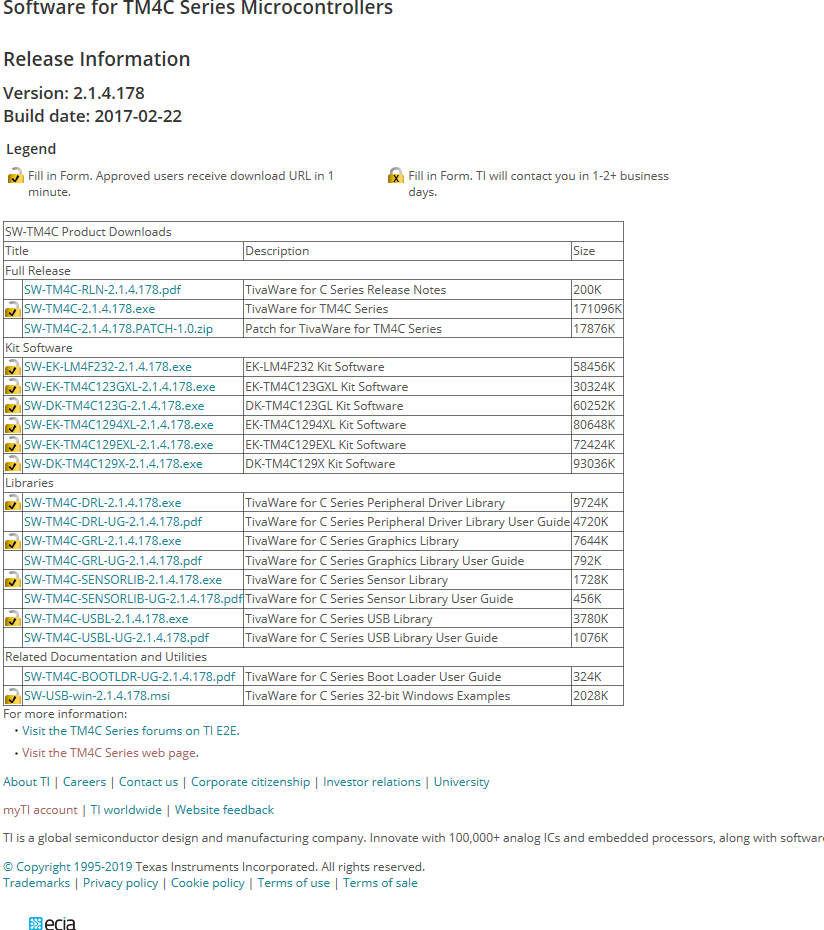Open SW-TM4C-GRL-UG-2.1.4.178.pdf
824x930 pixels.
(x=113, y=561)
